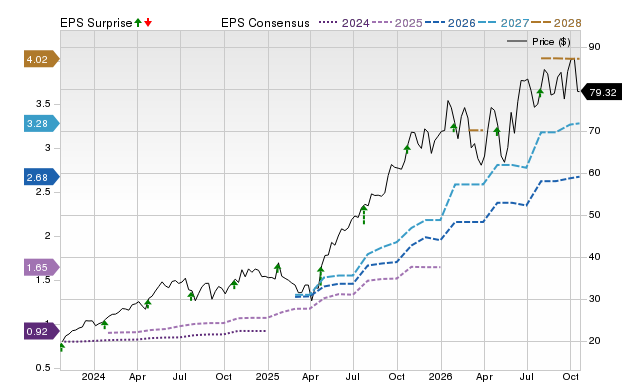Select the green surprise arrow after Apr 2026
The height and width of the screenshot is (382, 640).
(x=497, y=131)
